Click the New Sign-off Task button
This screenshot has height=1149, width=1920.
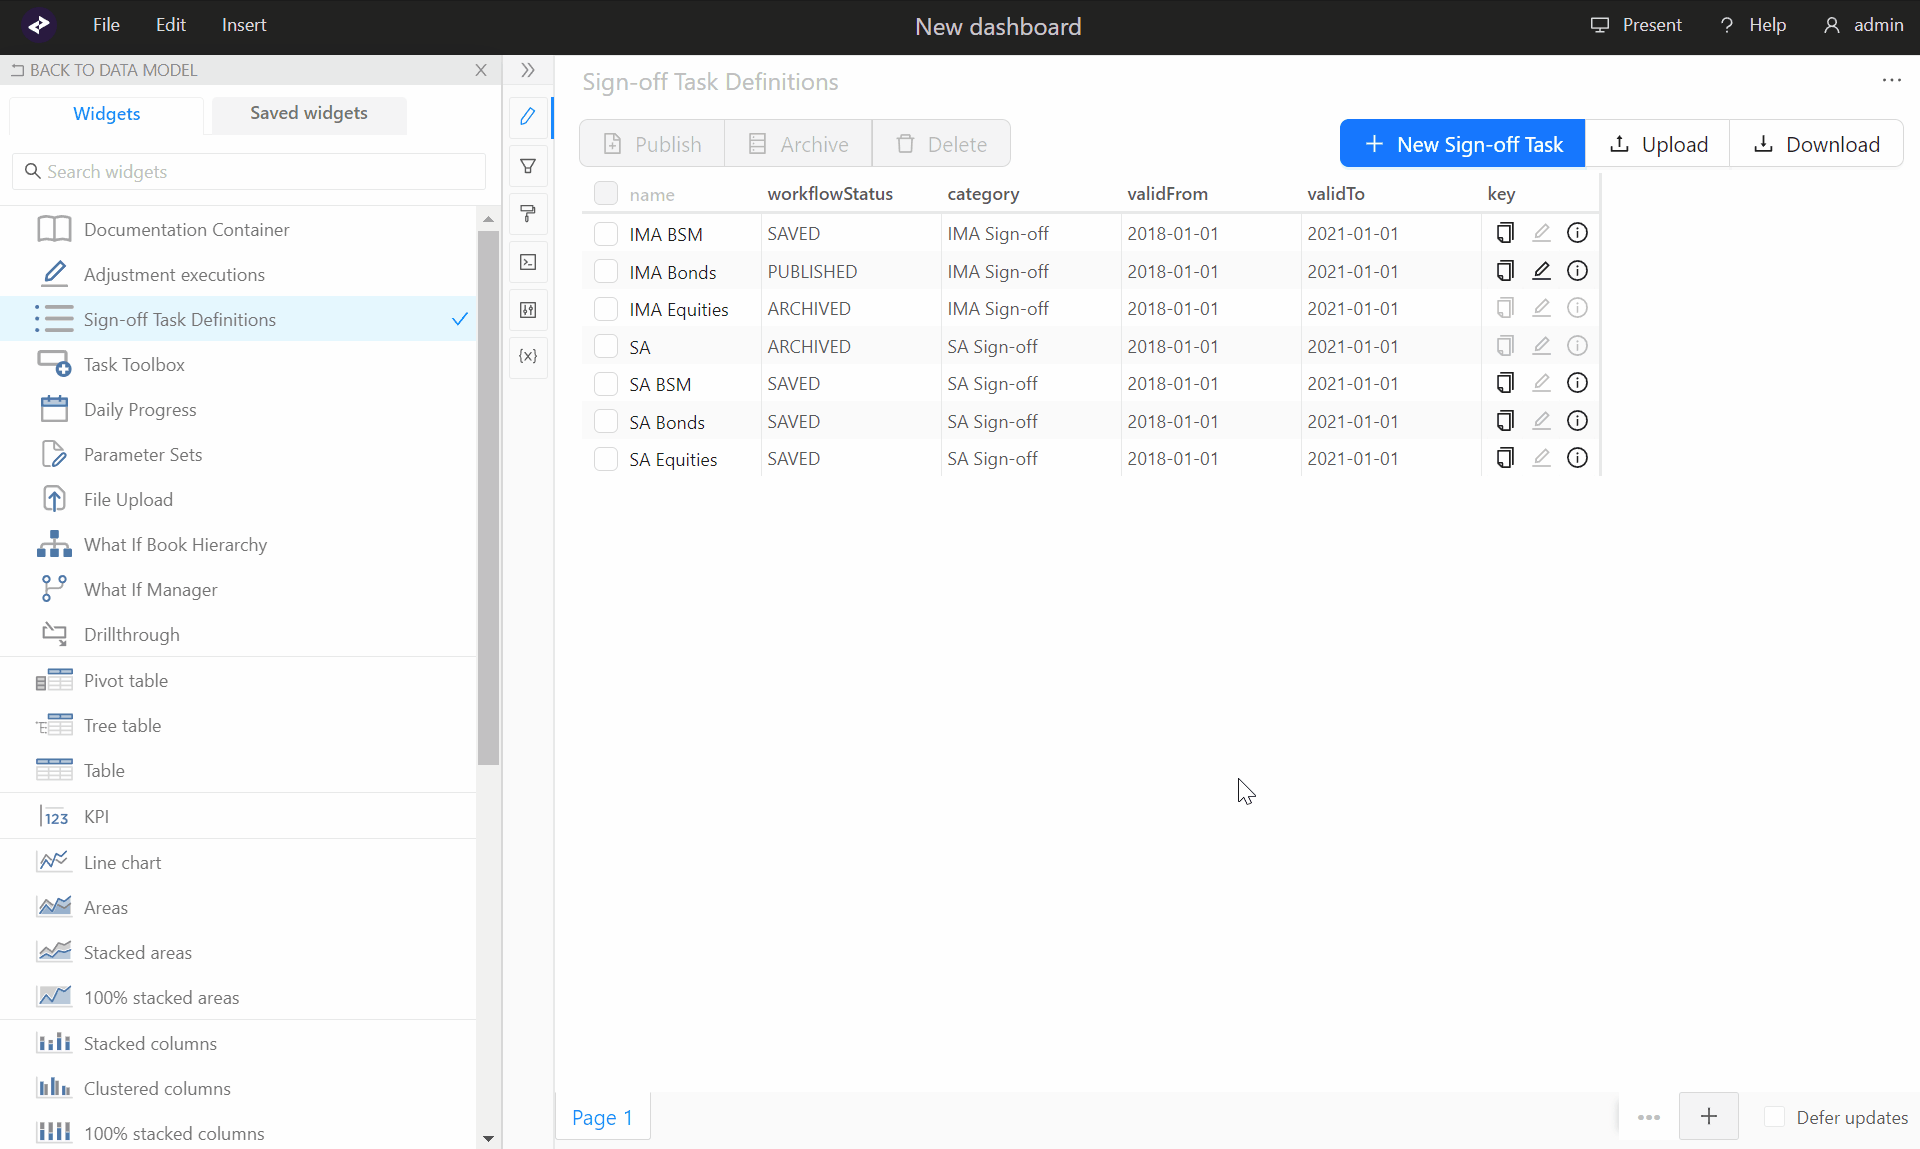pos(1462,144)
